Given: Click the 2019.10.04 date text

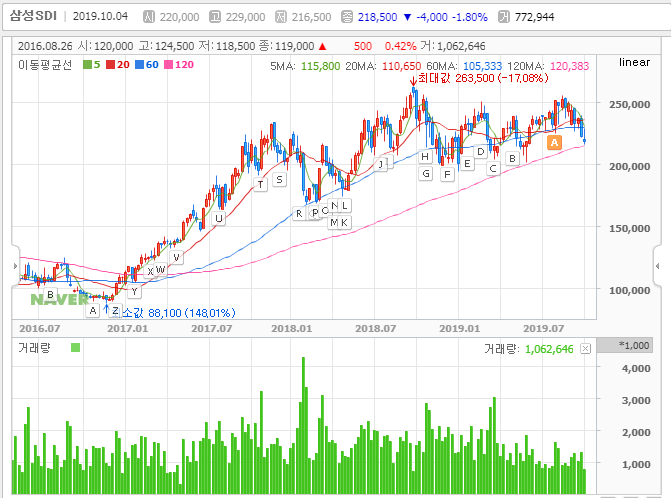Looking at the screenshot, I should point(100,16).
